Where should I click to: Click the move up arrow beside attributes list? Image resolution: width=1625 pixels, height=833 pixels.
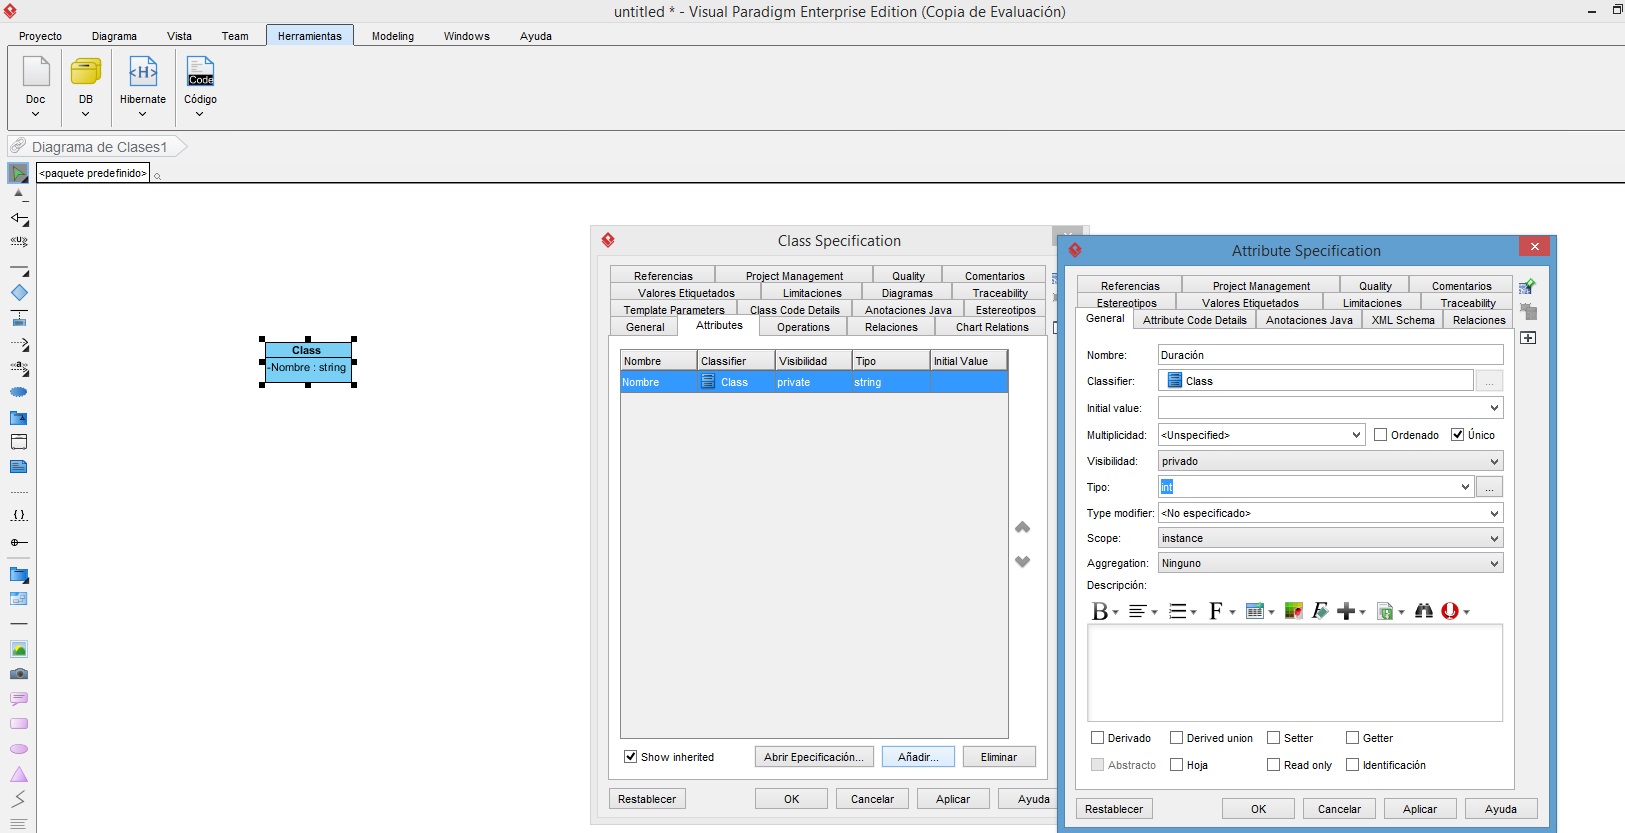tap(1022, 527)
